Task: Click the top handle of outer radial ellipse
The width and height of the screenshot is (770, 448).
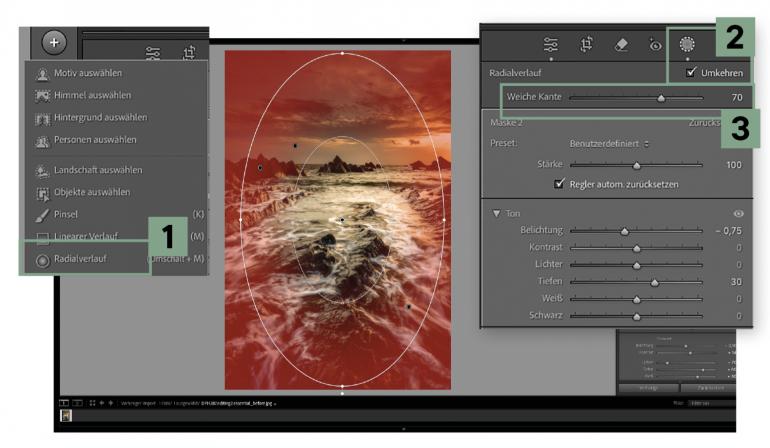Action: click(342, 53)
